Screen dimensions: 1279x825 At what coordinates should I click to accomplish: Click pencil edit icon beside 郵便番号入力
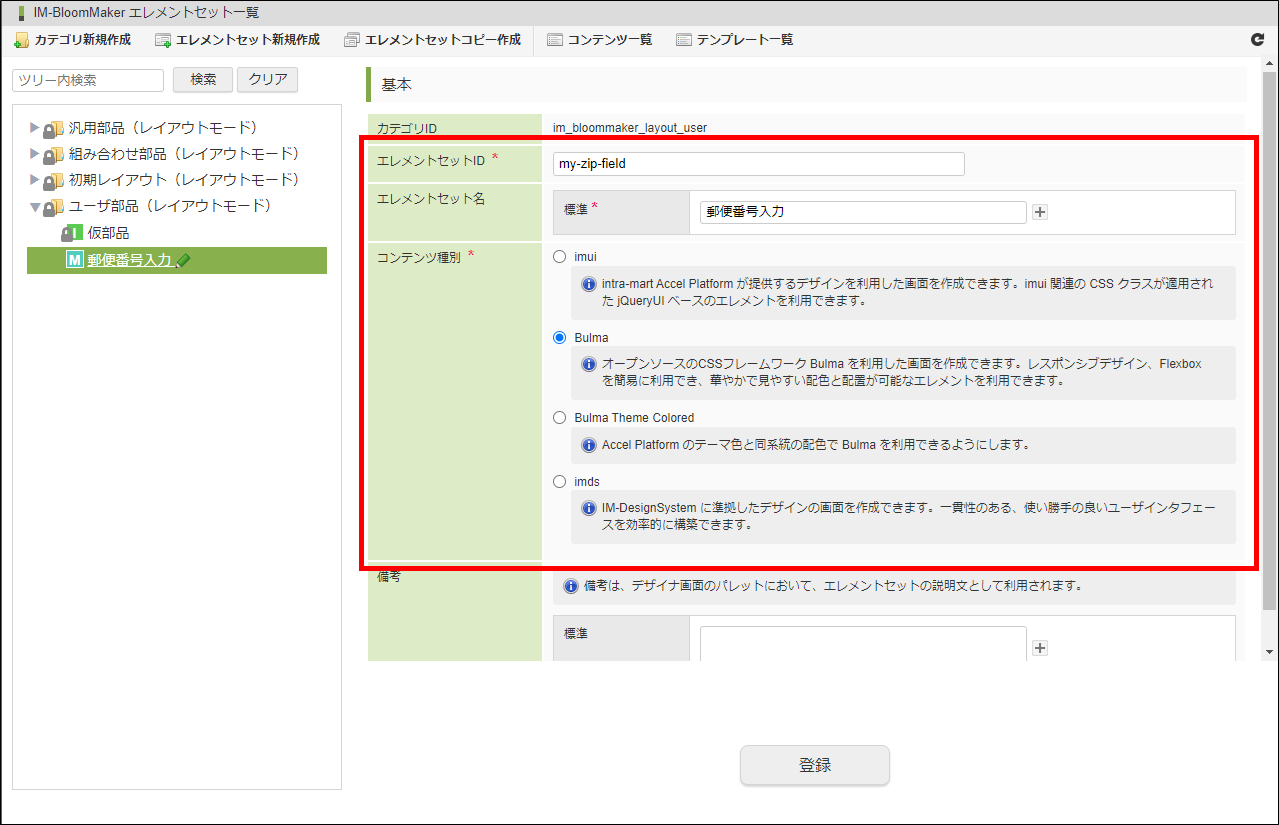(183, 261)
